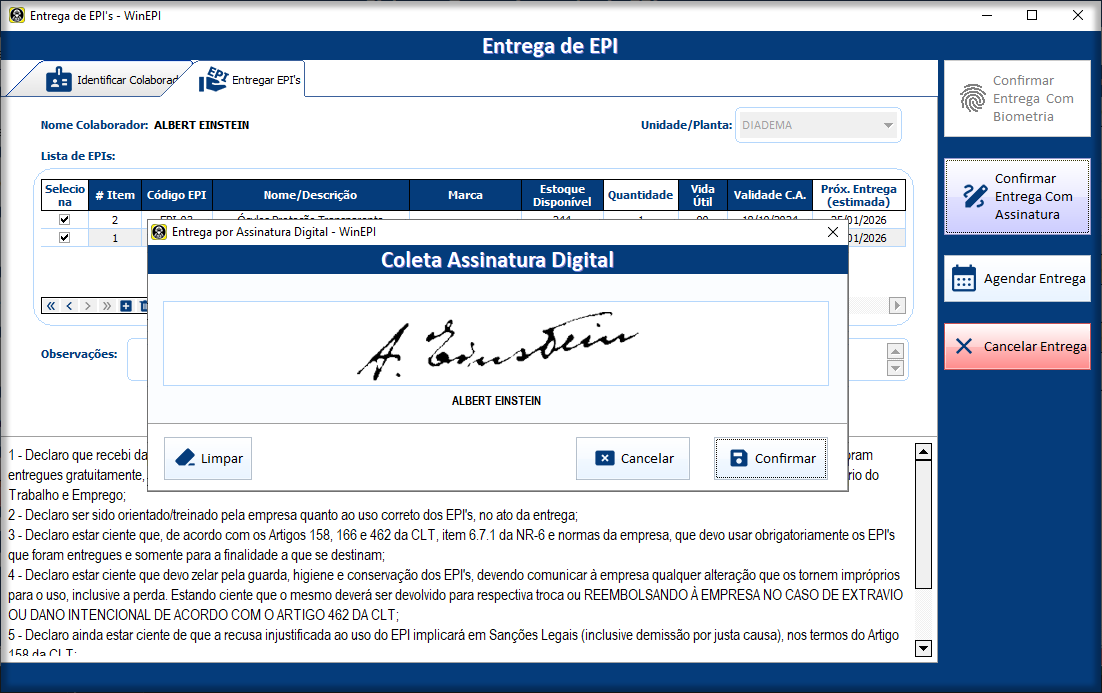Open the Unidade/Planta DIADEMA dropdown
The image size is (1102, 693).
coord(887,125)
